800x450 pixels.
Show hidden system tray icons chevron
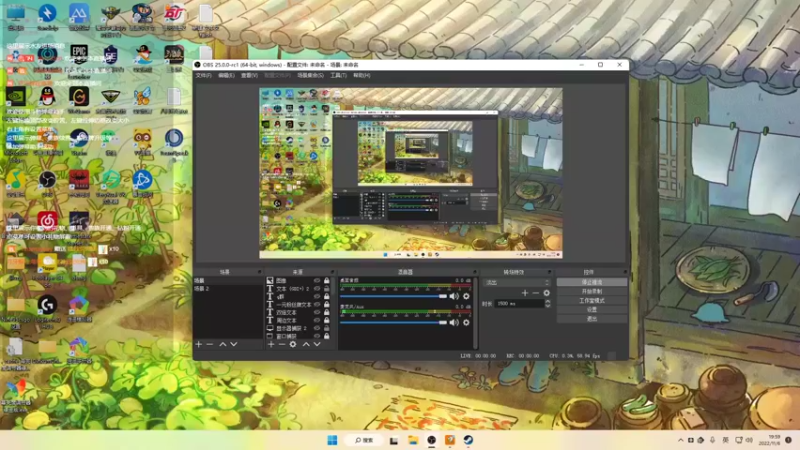(680, 440)
